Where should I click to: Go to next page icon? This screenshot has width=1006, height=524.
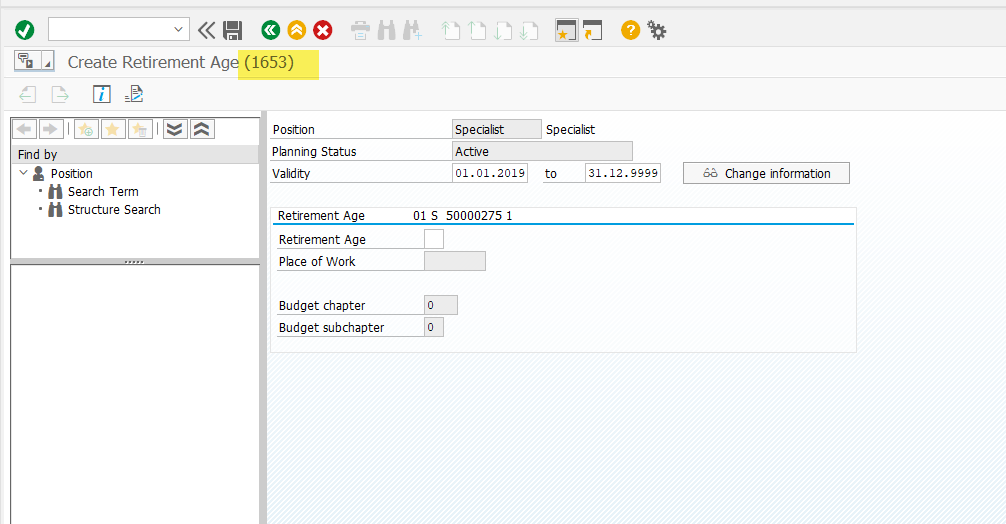click(502, 30)
